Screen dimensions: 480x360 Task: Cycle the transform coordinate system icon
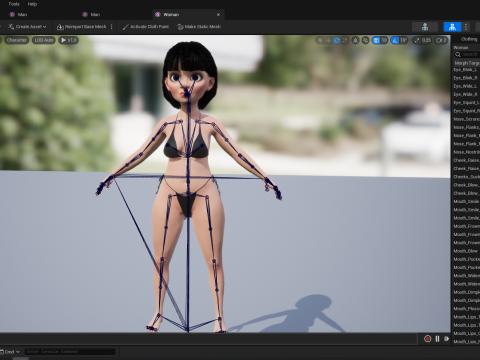click(356, 40)
